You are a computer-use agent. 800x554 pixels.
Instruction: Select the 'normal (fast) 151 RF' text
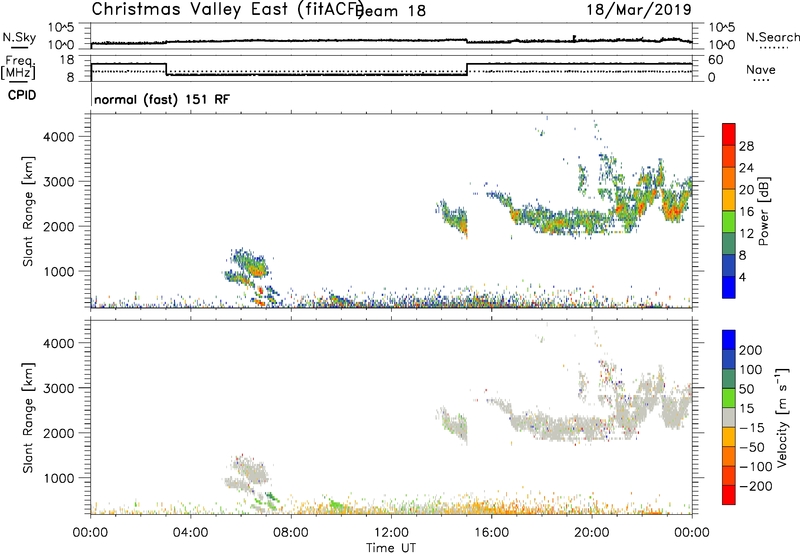click(162, 99)
